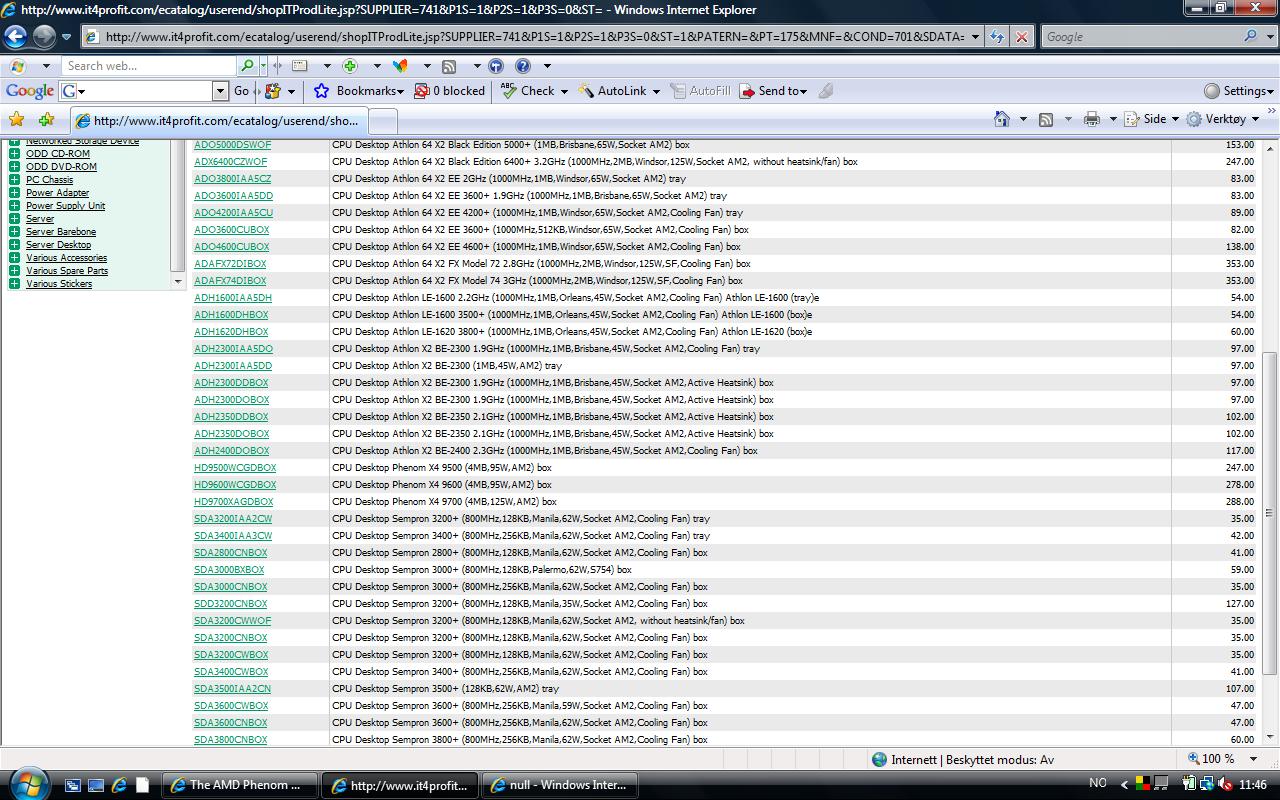Open product link ADH2400DOBOX
Screen dimensions: 1280x800
[232, 451]
